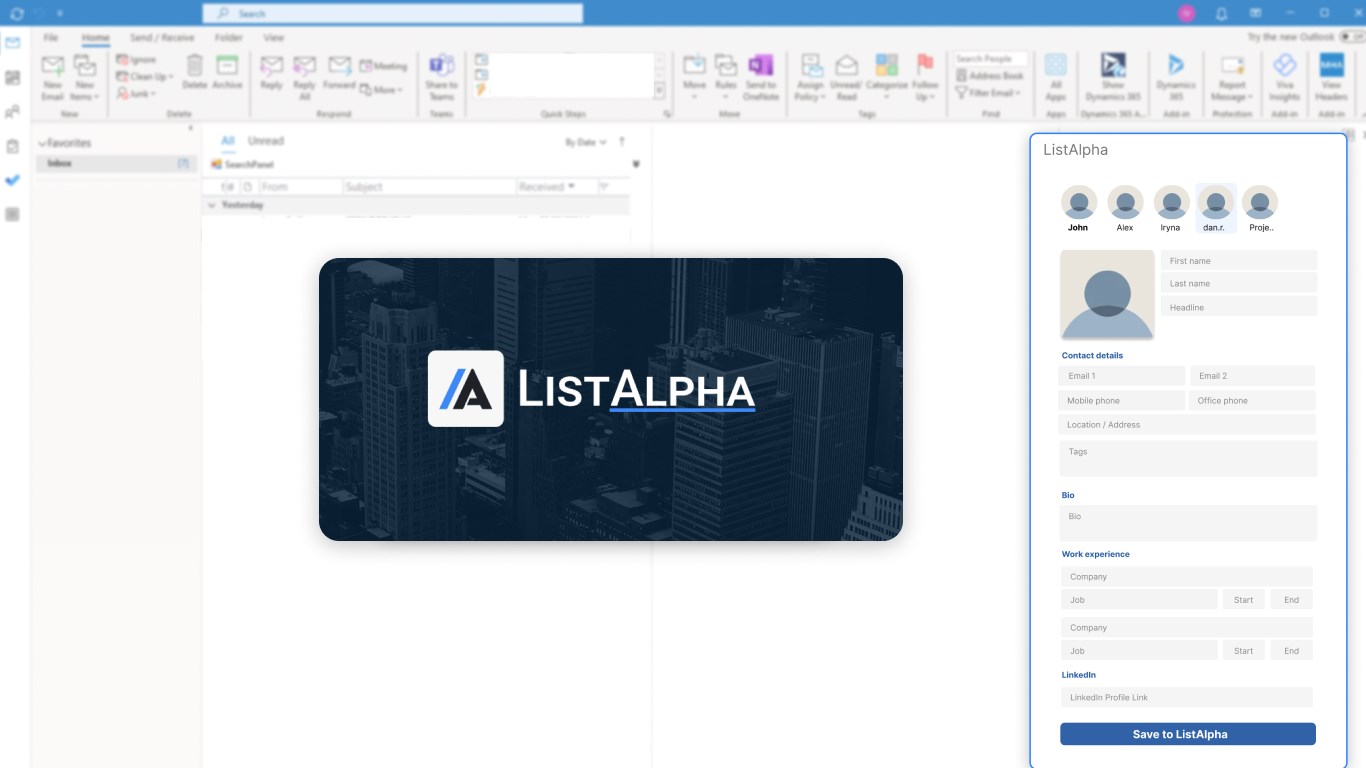Click the Outlook Search box
Screen dimensions: 1366x768
click(x=392, y=13)
